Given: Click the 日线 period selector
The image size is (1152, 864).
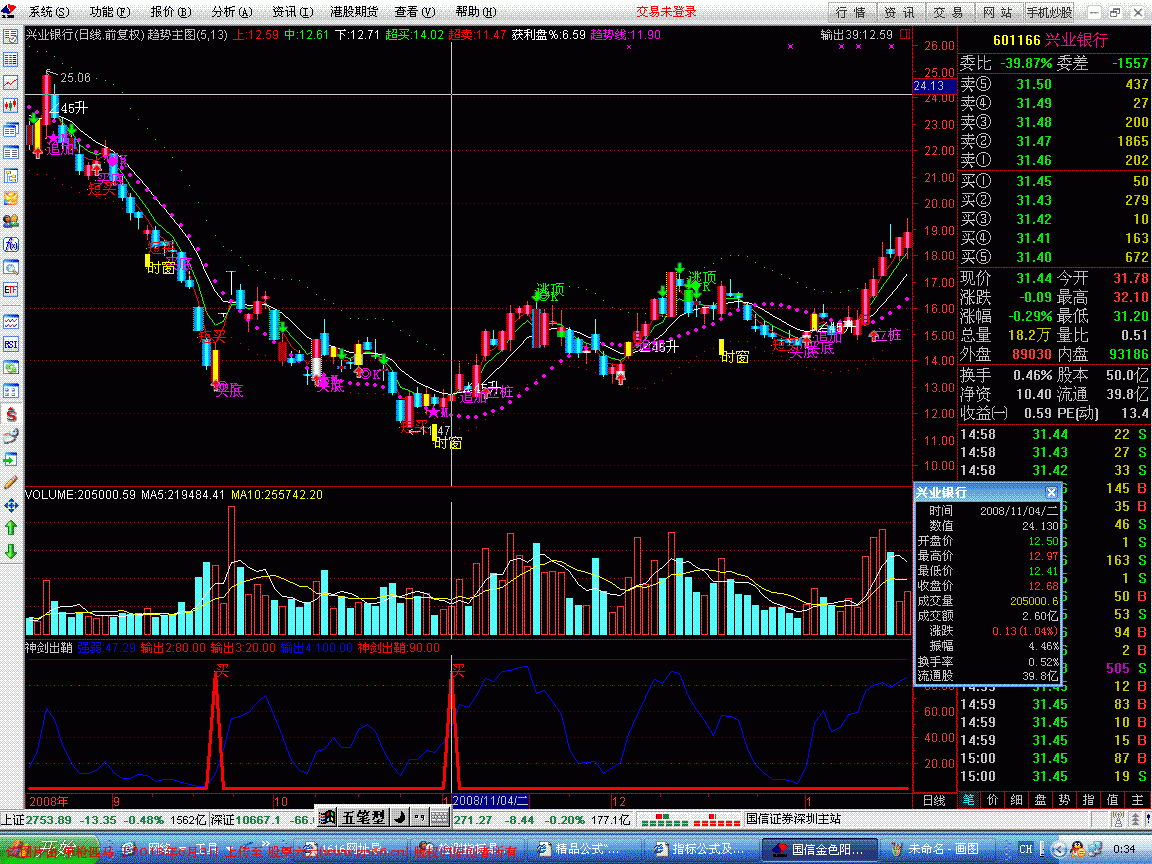Looking at the screenshot, I should (935, 800).
